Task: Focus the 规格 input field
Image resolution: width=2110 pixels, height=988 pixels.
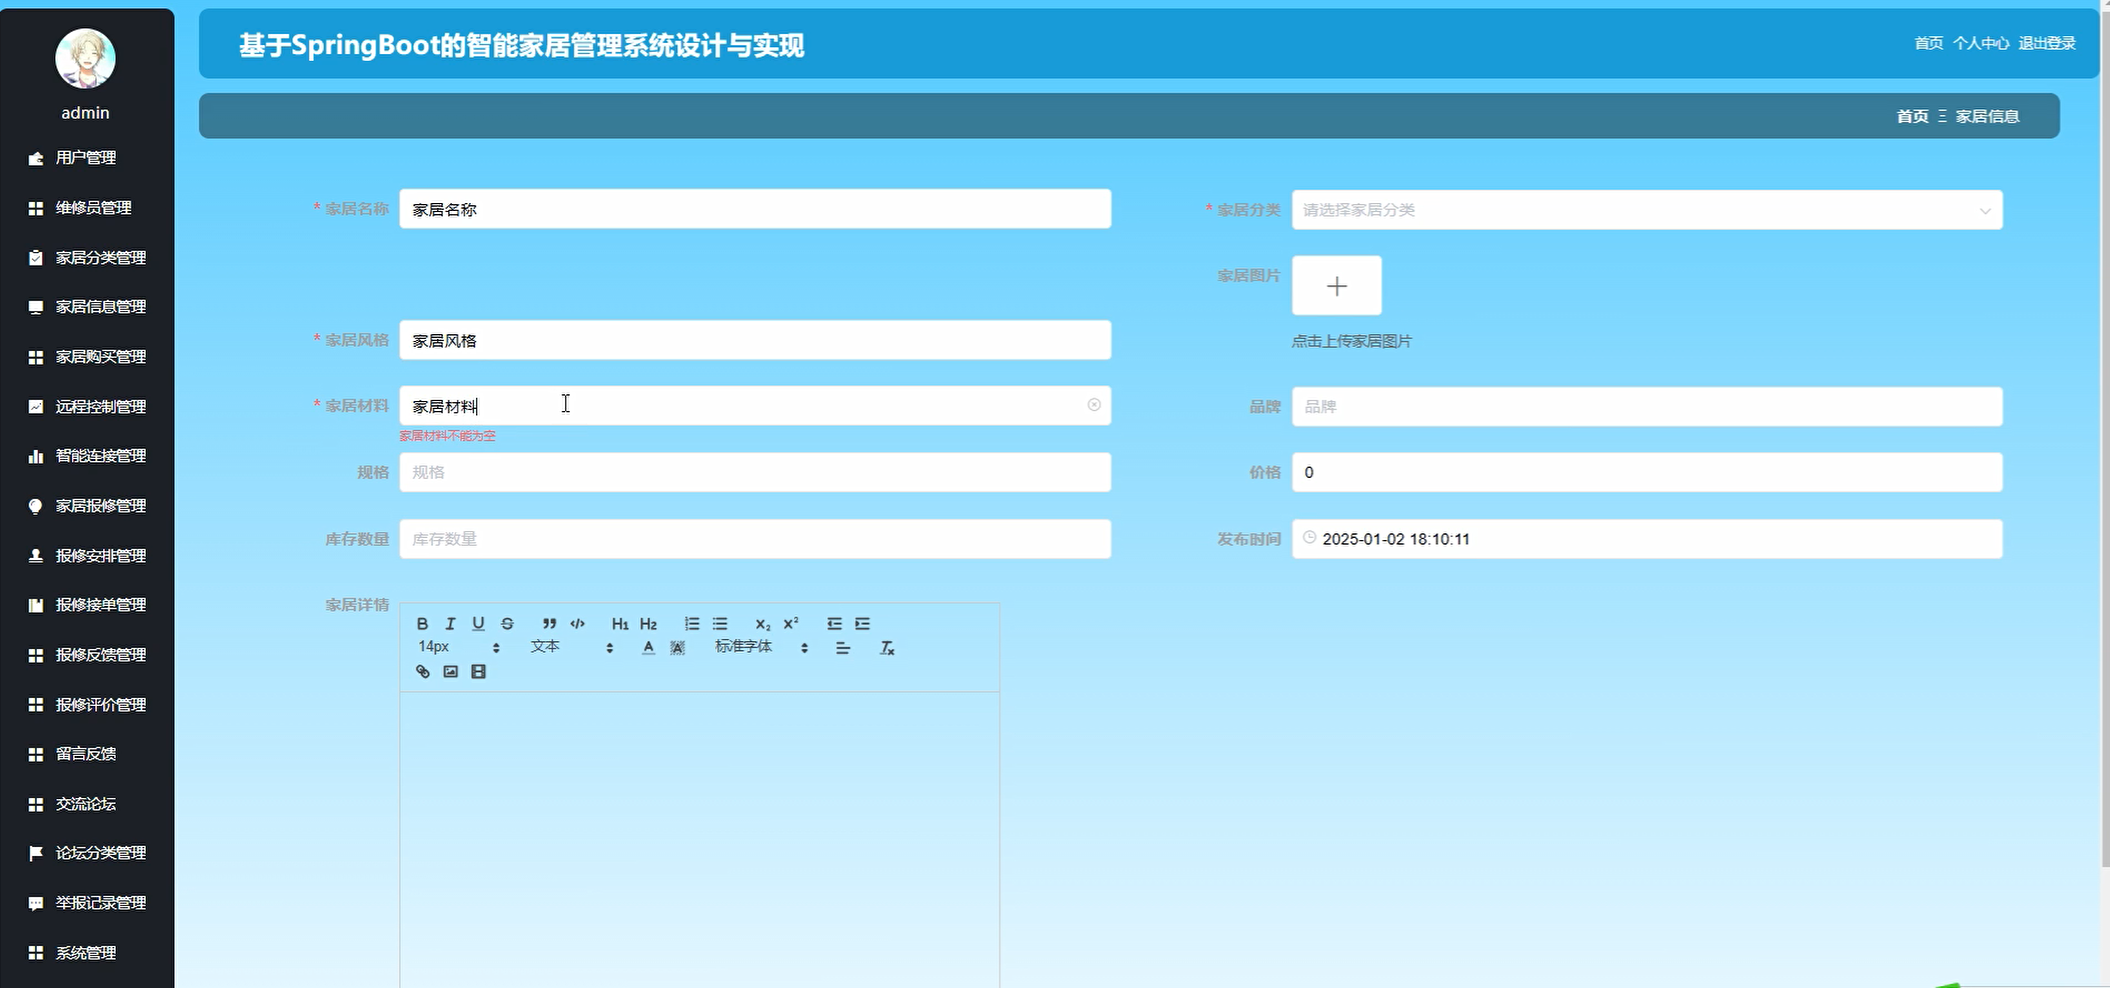Action: click(755, 472)
